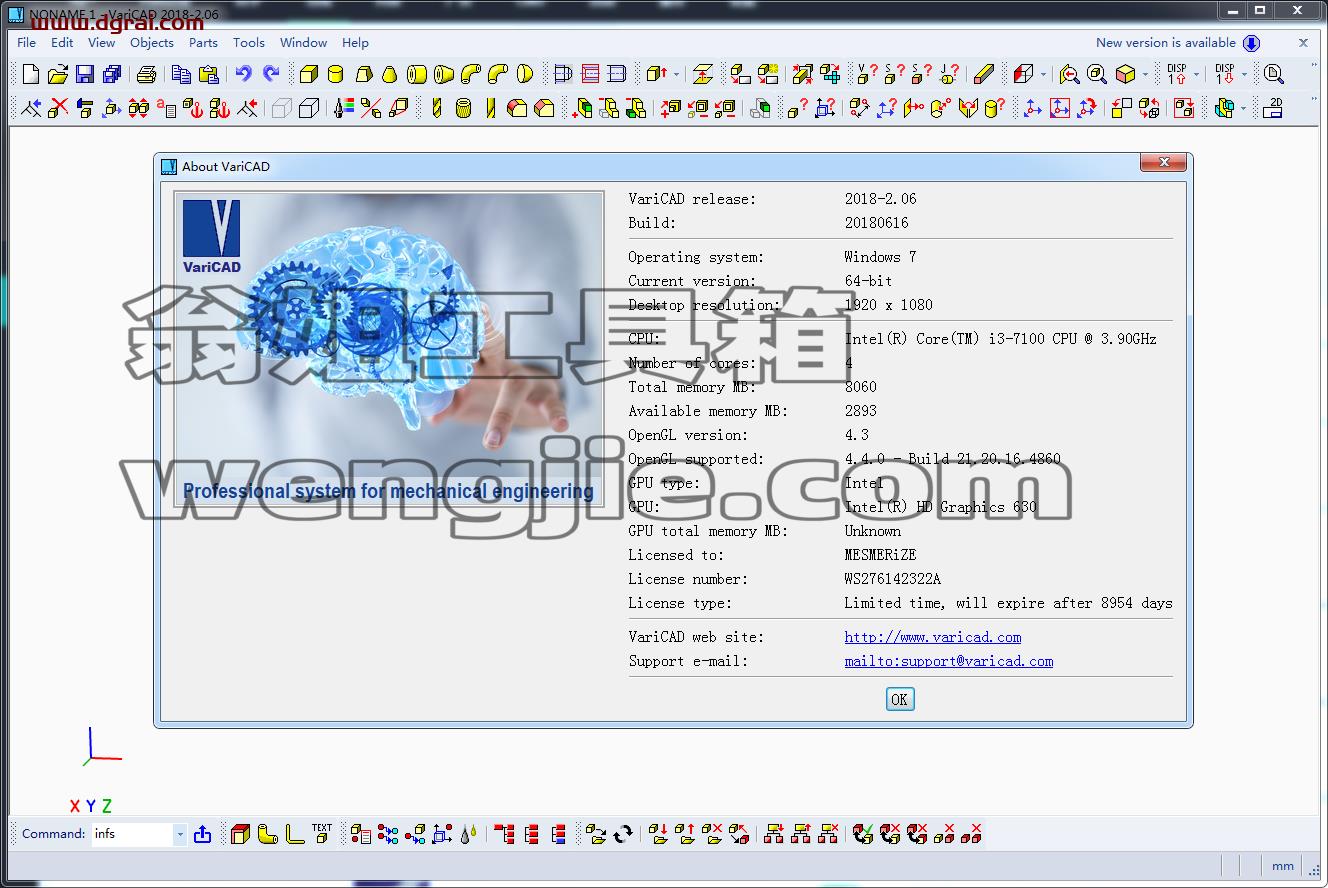The width and height of the screenshot is (1328, 888).
Task: Open dropdown next to the yellow view cube
Action: pyautogui.click(x=1145, y=74)
